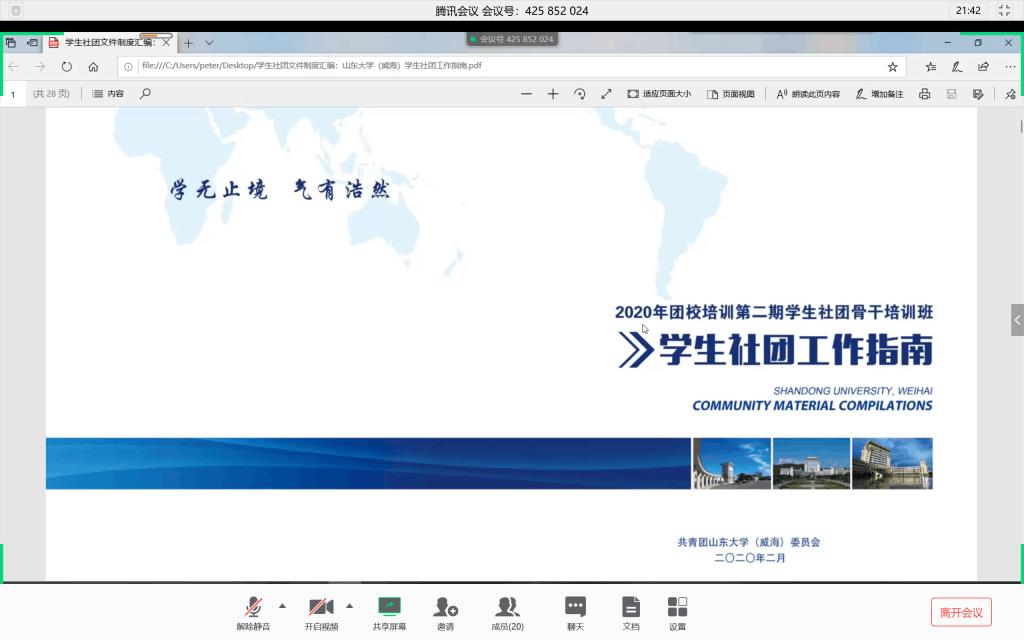Open the page view menu

point(730,94)
